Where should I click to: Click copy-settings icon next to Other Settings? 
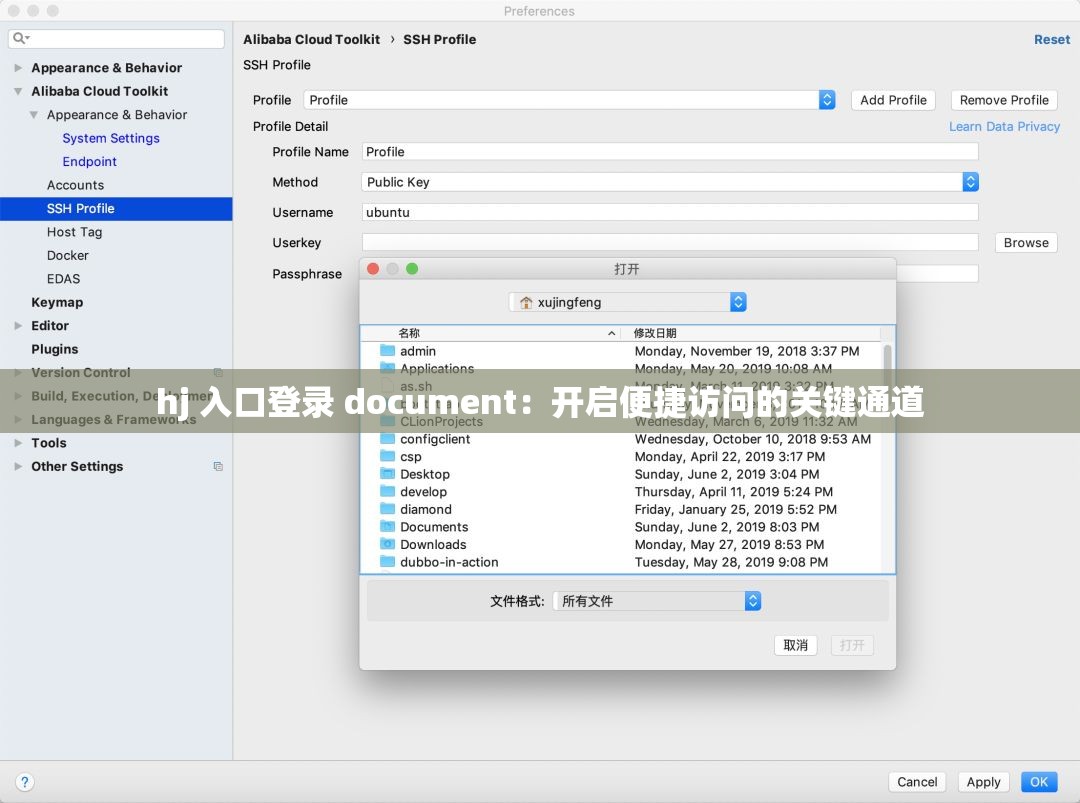click(218, 465)
